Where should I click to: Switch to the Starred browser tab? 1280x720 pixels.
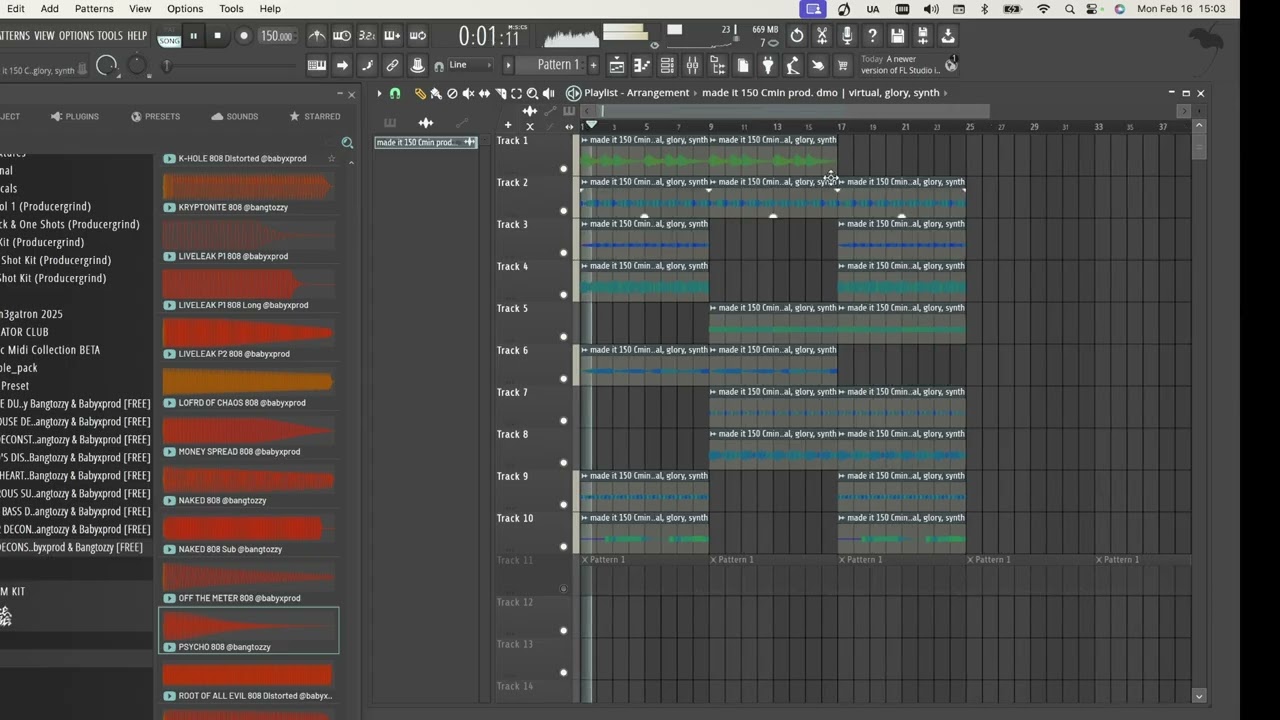(315, 116)
